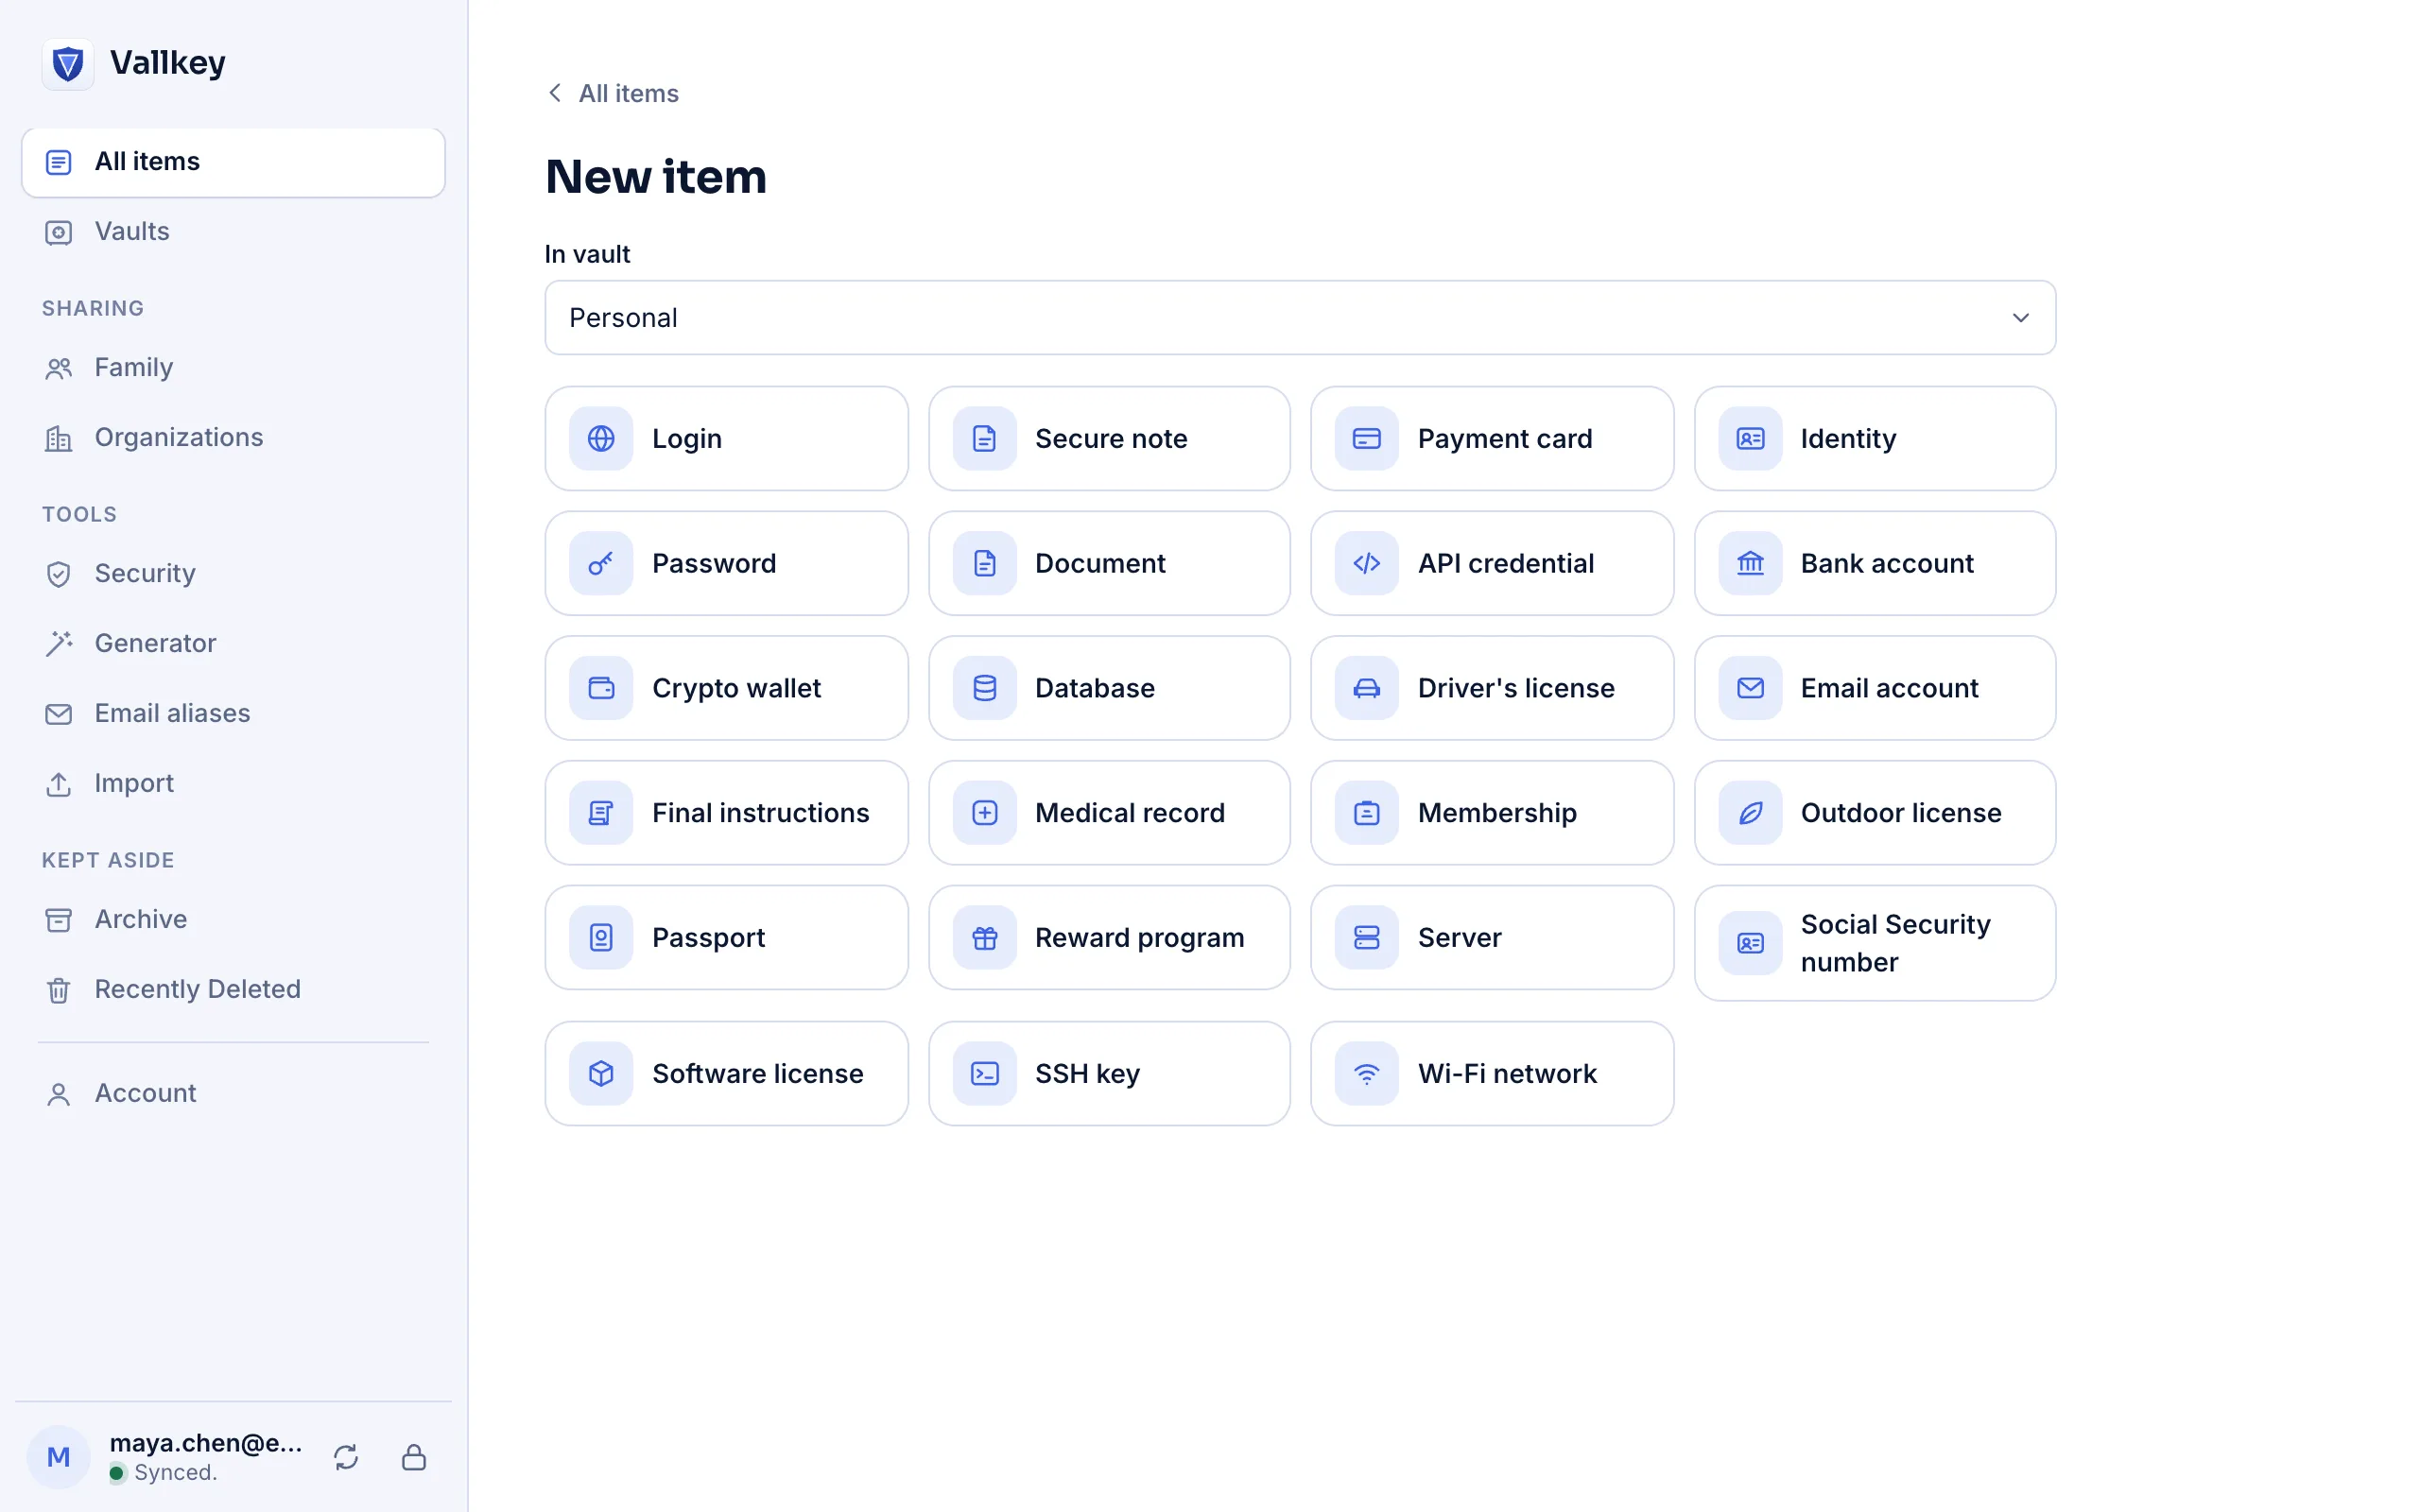
Task: Open the Archive section
Action: (233, 920)
